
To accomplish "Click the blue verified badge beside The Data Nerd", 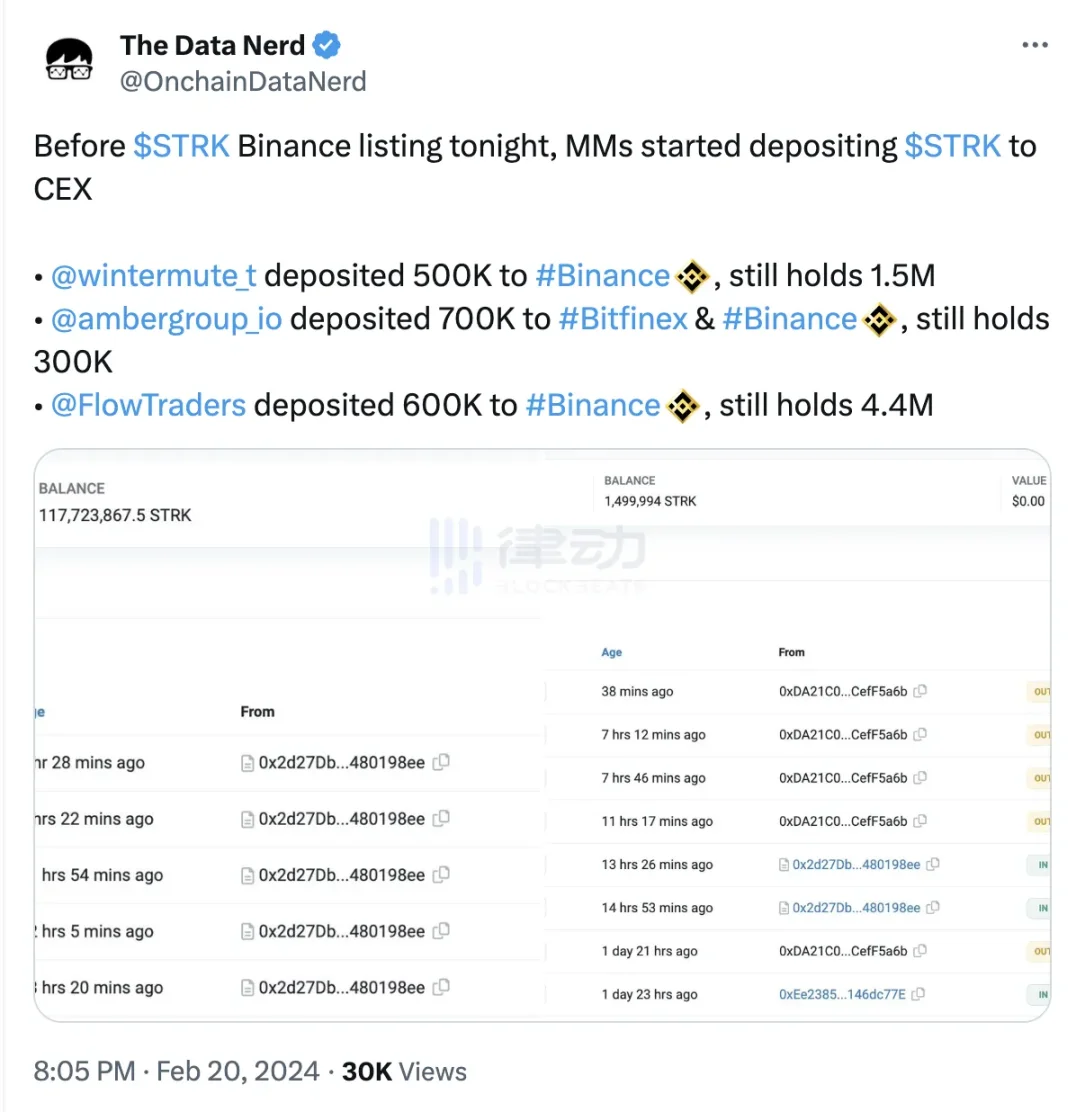I will (326, 45).
